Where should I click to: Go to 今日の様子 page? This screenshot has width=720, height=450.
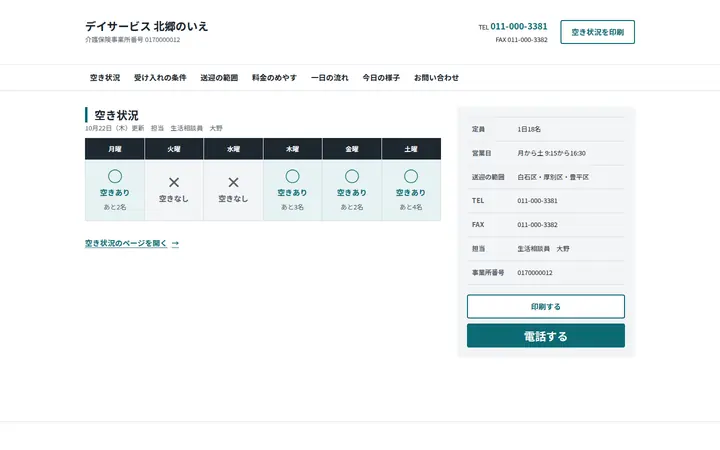point(381,78)
